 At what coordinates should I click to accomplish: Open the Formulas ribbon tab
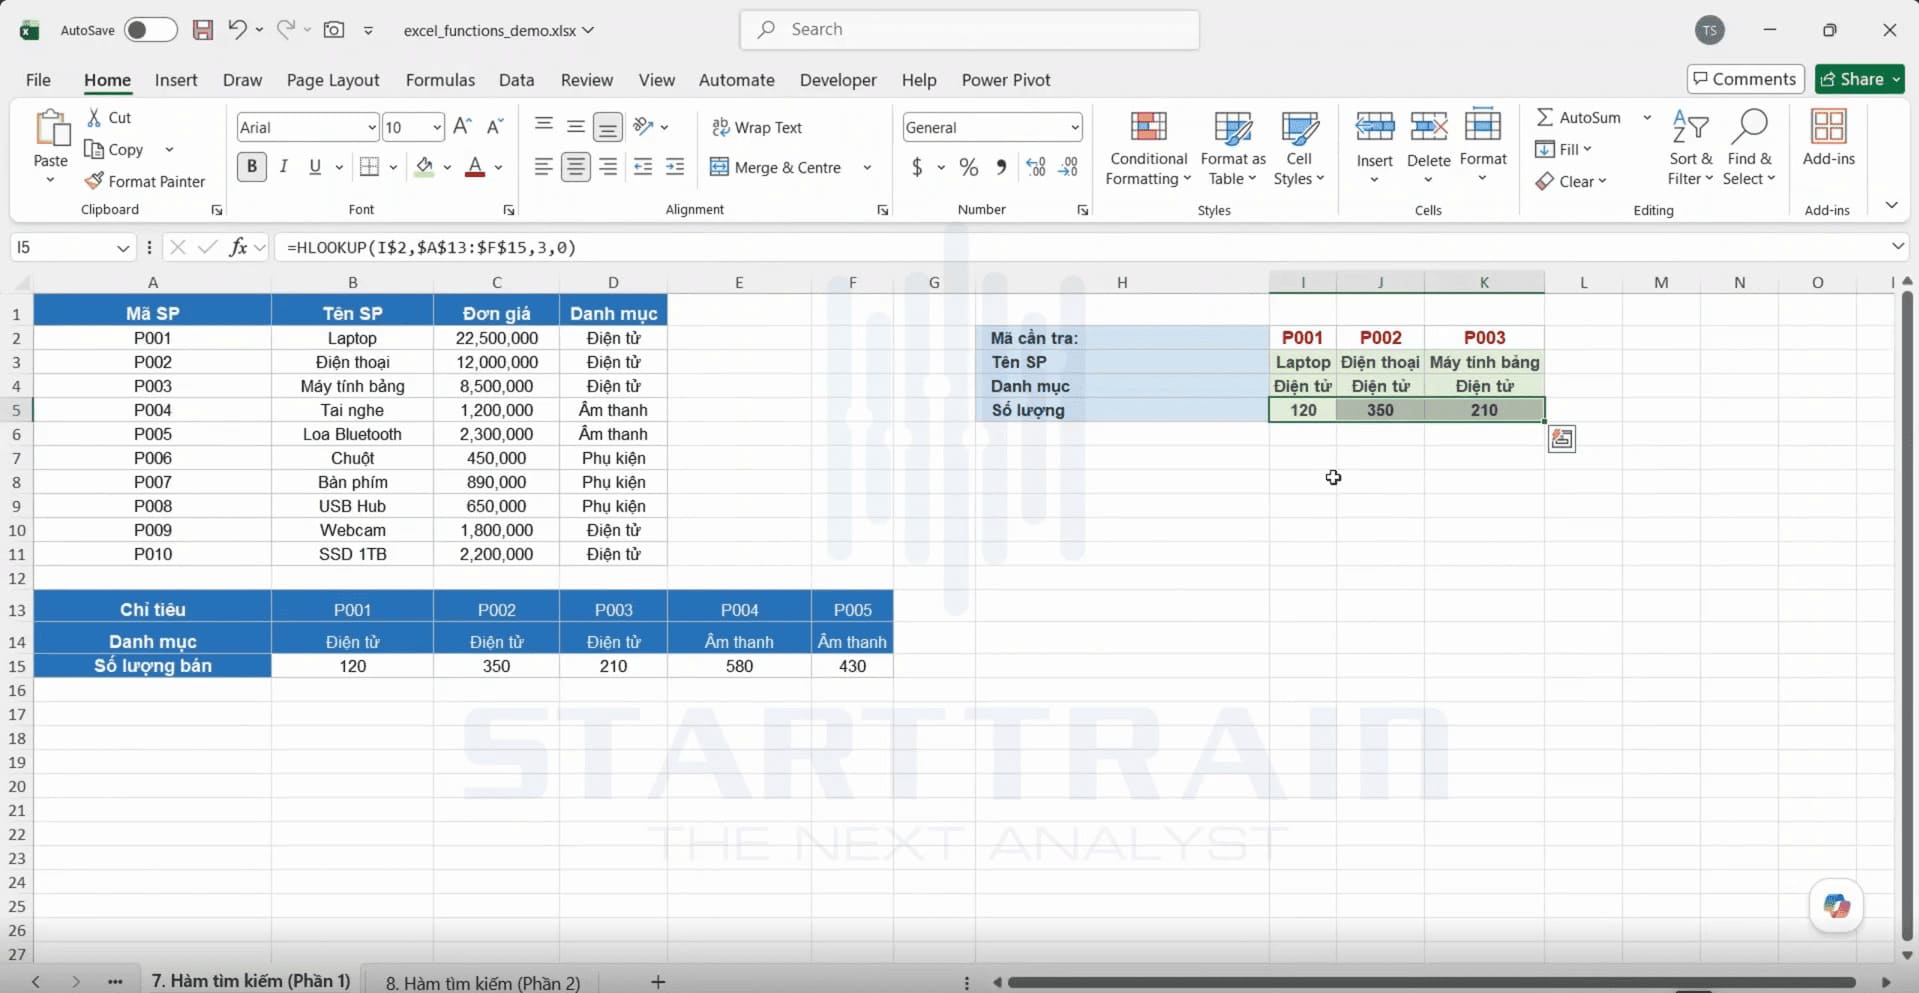pos(440,80)
